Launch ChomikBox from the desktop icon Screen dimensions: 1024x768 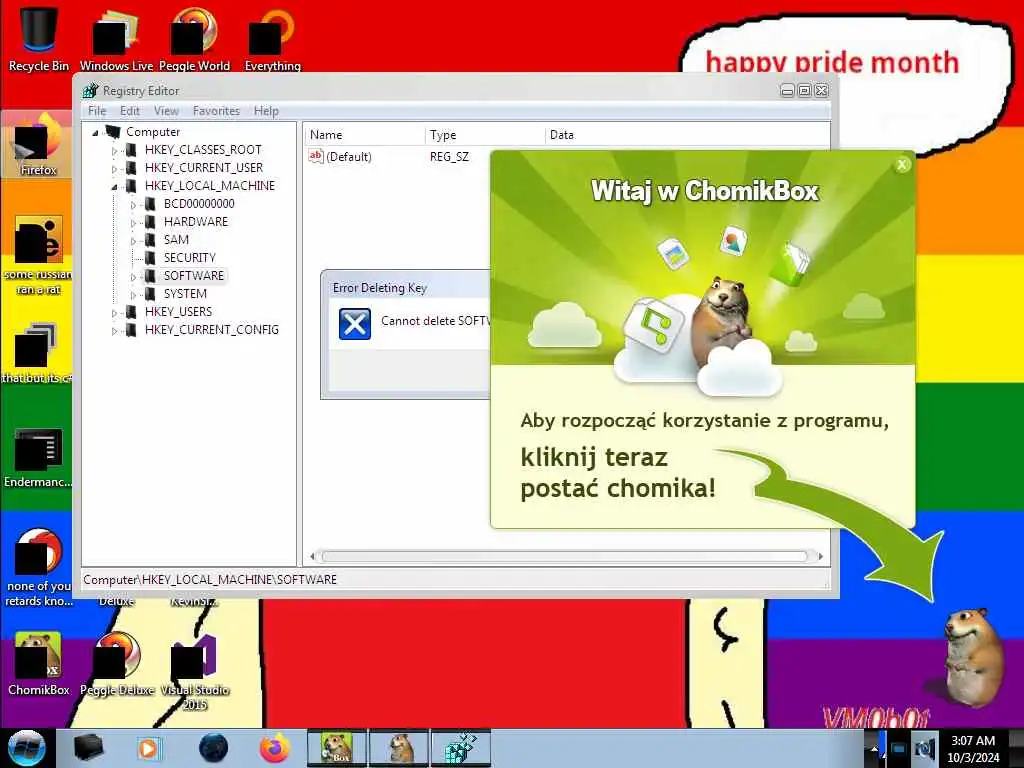[38, 664]
